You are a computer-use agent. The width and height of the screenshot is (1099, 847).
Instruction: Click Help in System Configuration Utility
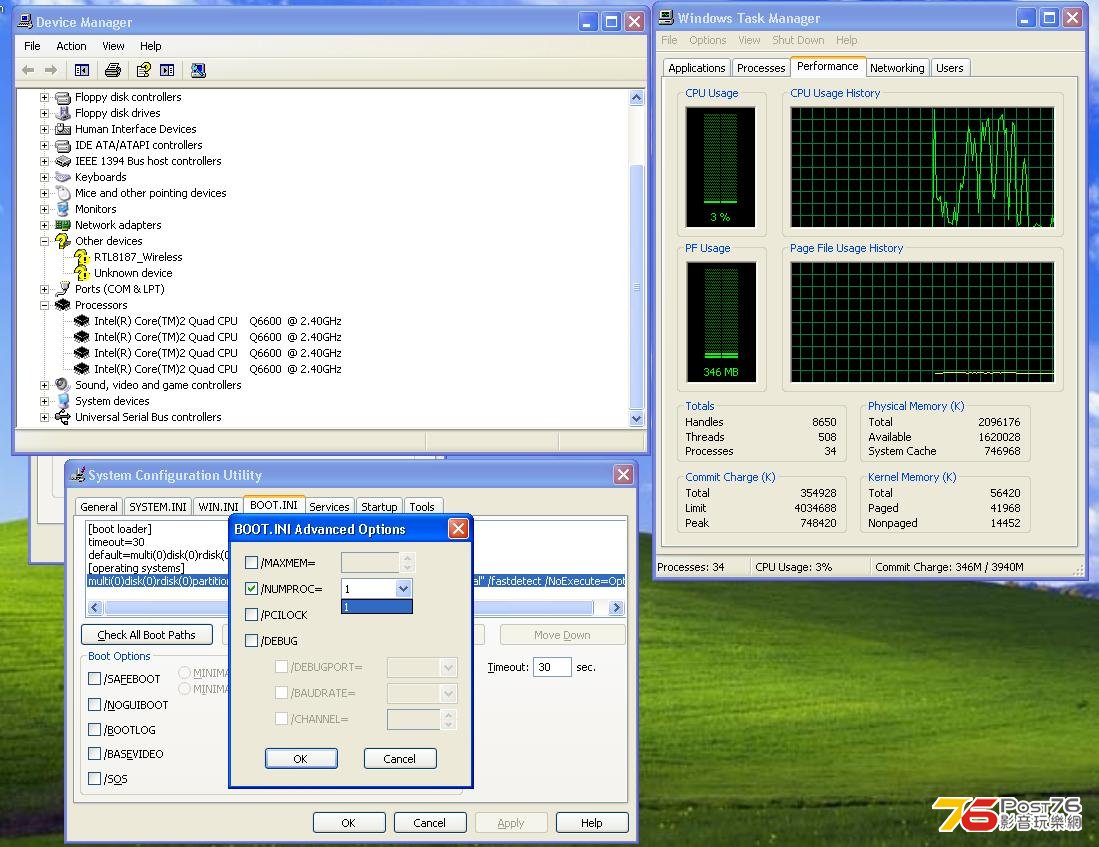click(592, 822)
